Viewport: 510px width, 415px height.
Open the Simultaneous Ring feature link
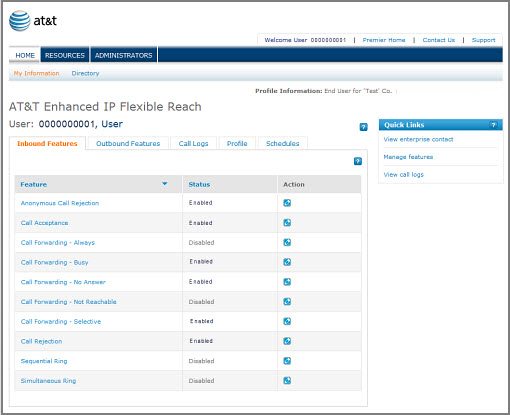pyautogui.click(x=48, y=381)
